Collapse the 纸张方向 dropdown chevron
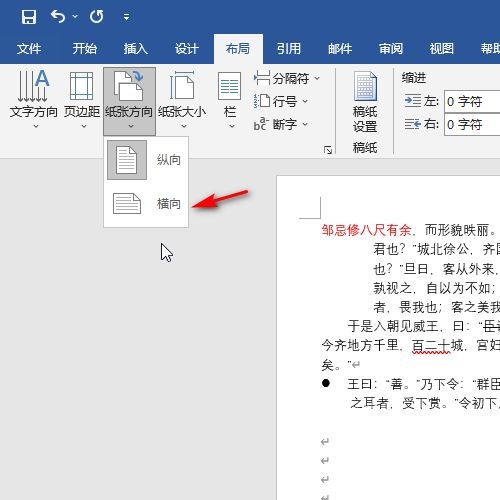 [x=131, y=126]
